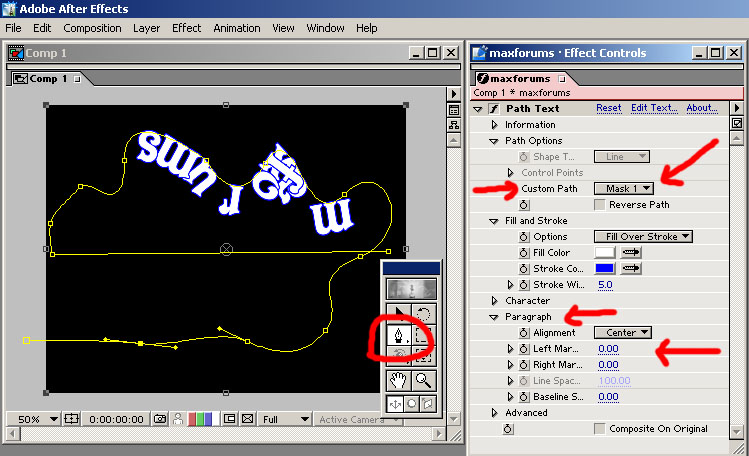Expand the Information section
The height and width of the screenshot is (456, 749).
pos(495,125)
